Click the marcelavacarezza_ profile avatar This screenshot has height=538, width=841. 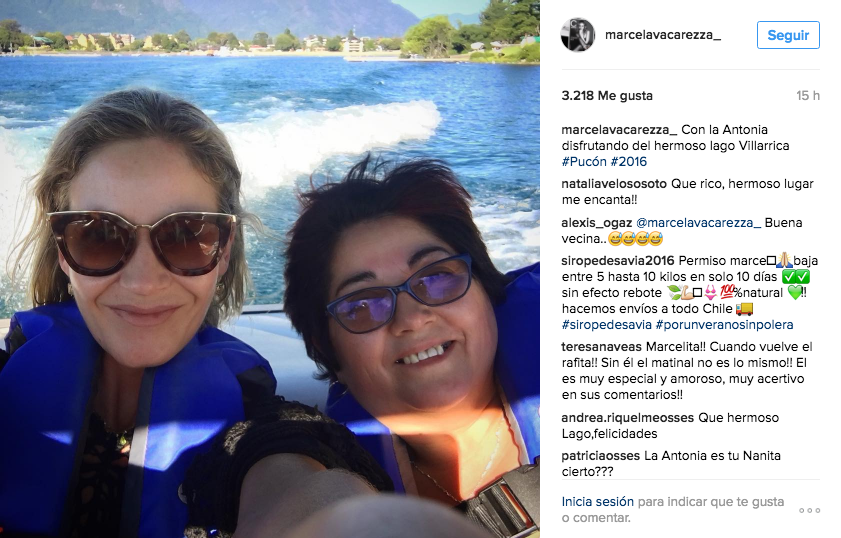coord(578,35)
